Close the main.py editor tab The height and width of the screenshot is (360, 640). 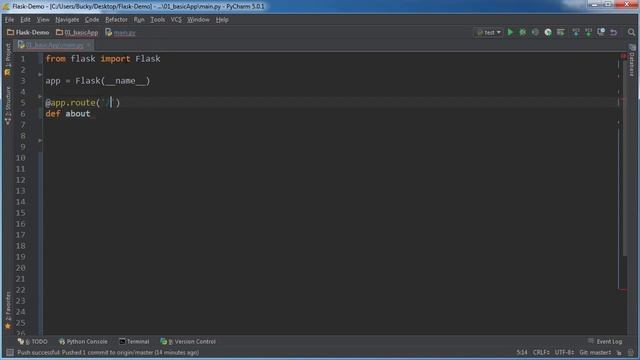pyautogui.click(x=89, y=45)
